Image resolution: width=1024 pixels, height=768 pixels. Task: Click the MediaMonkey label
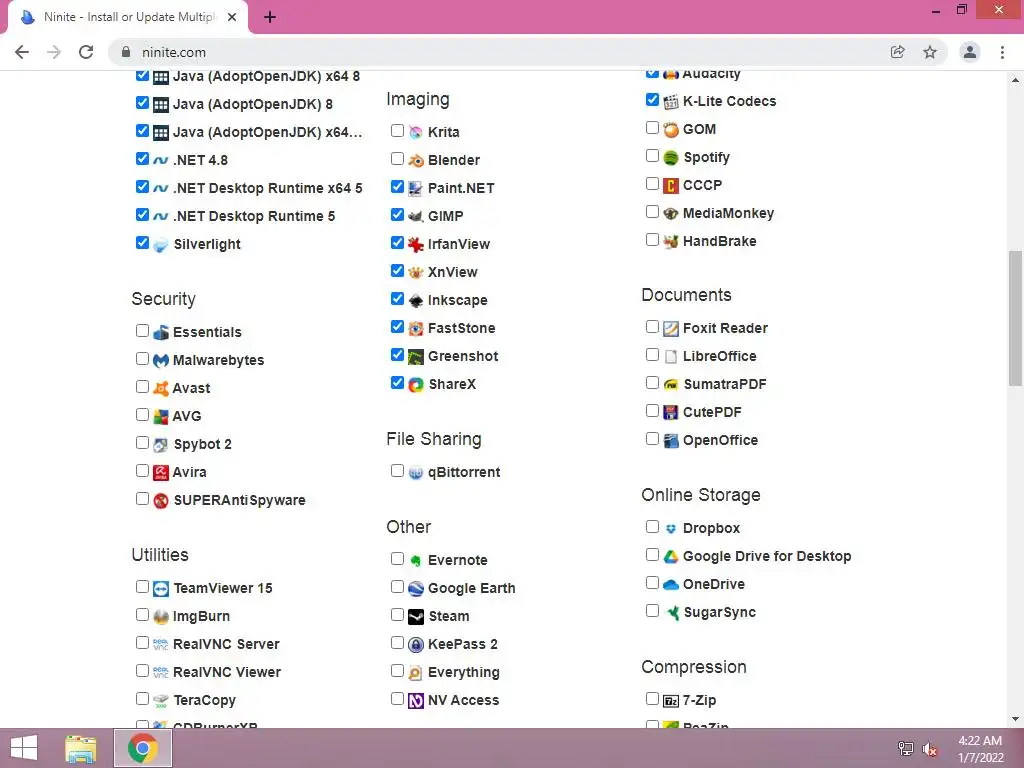click(x=728, y=214)
